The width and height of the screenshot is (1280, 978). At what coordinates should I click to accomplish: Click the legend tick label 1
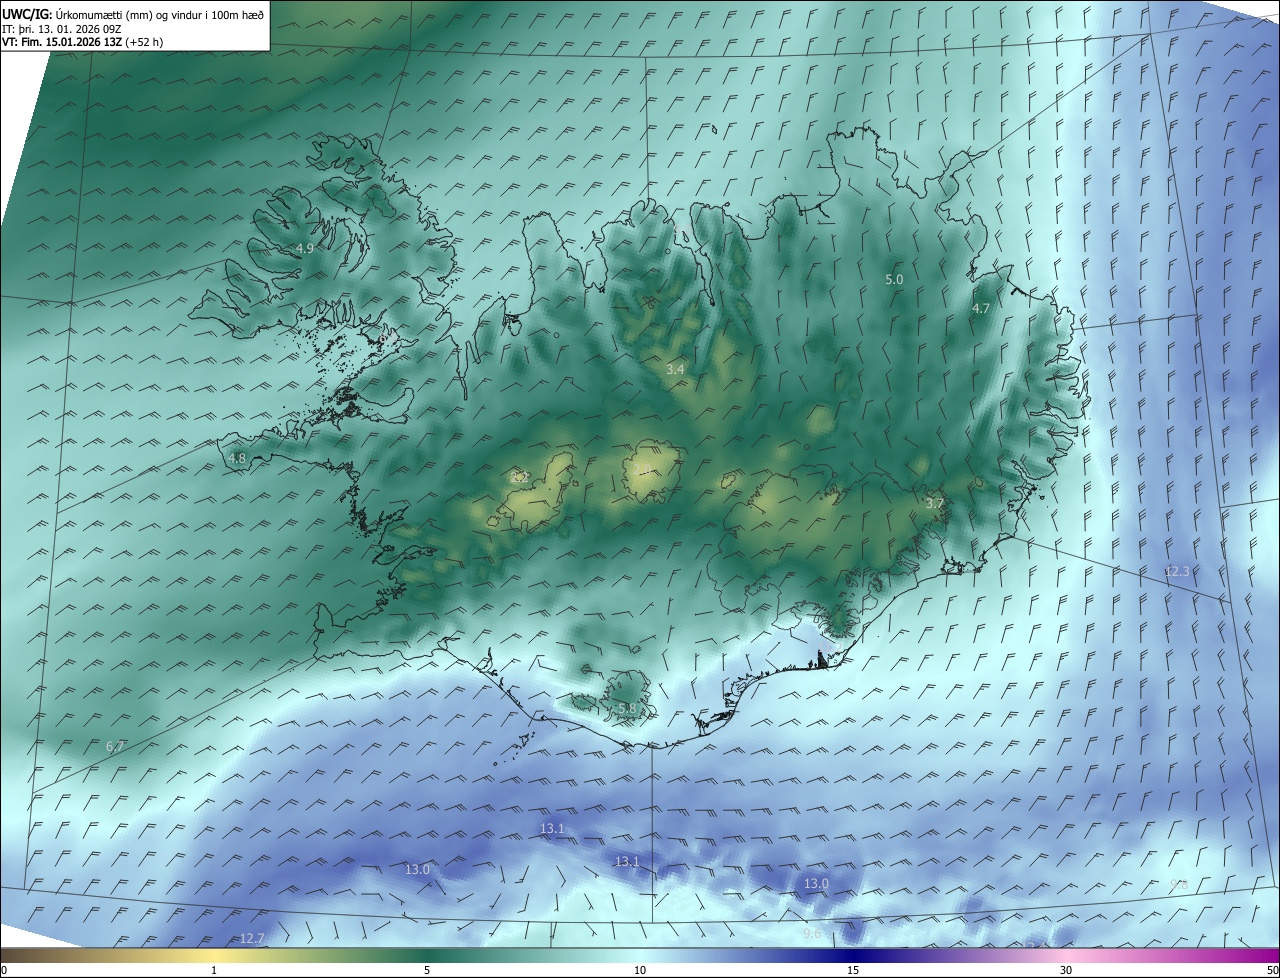pyautogui.click(x=214, y=971)
